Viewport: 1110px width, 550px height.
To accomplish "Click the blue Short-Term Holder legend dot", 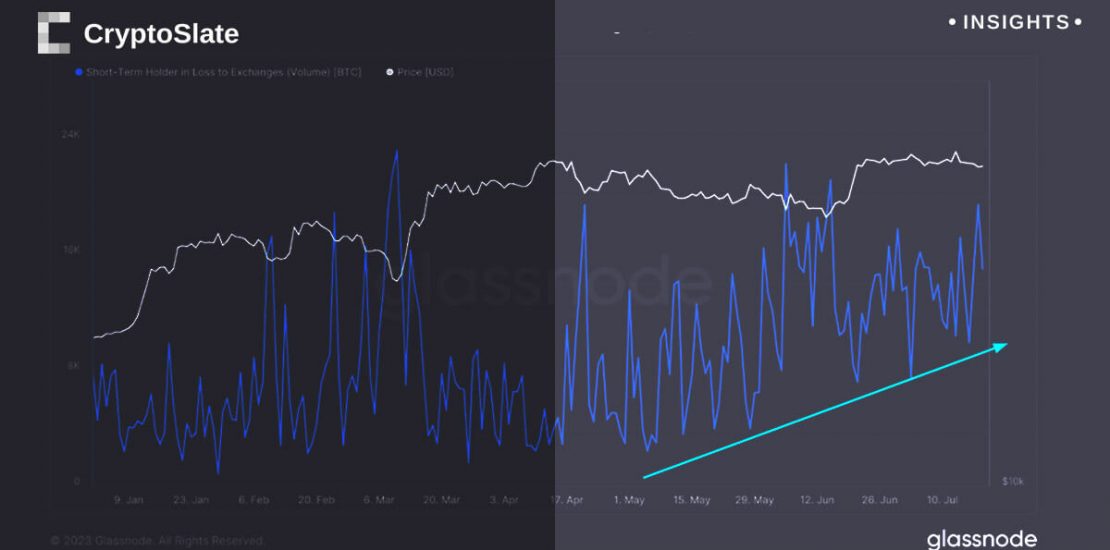I will click(78, 73).
